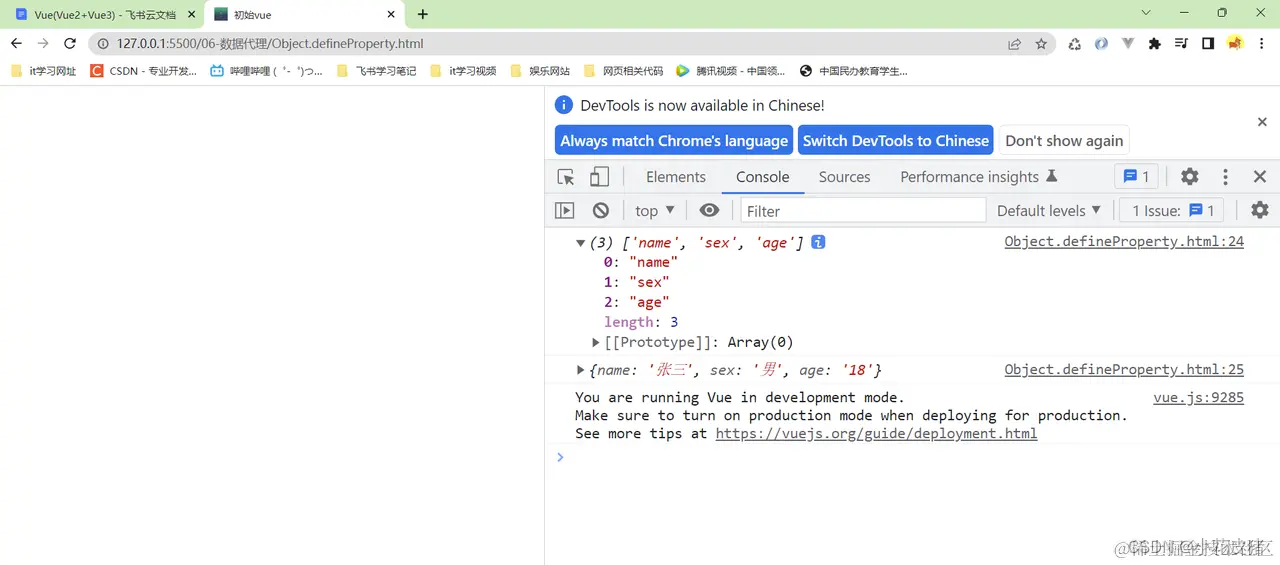Open the 中国民办教育学生 bookmark
The width and height of the screenshot is (1280, 565).
(853, 71)
